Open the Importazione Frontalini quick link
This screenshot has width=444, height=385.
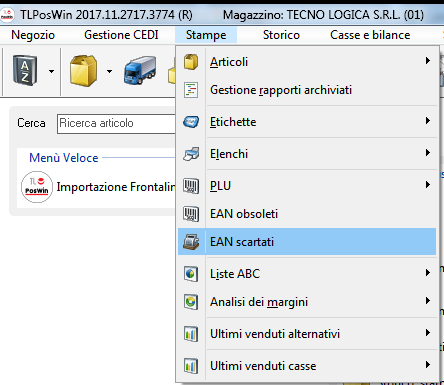(x=116, y=187)
